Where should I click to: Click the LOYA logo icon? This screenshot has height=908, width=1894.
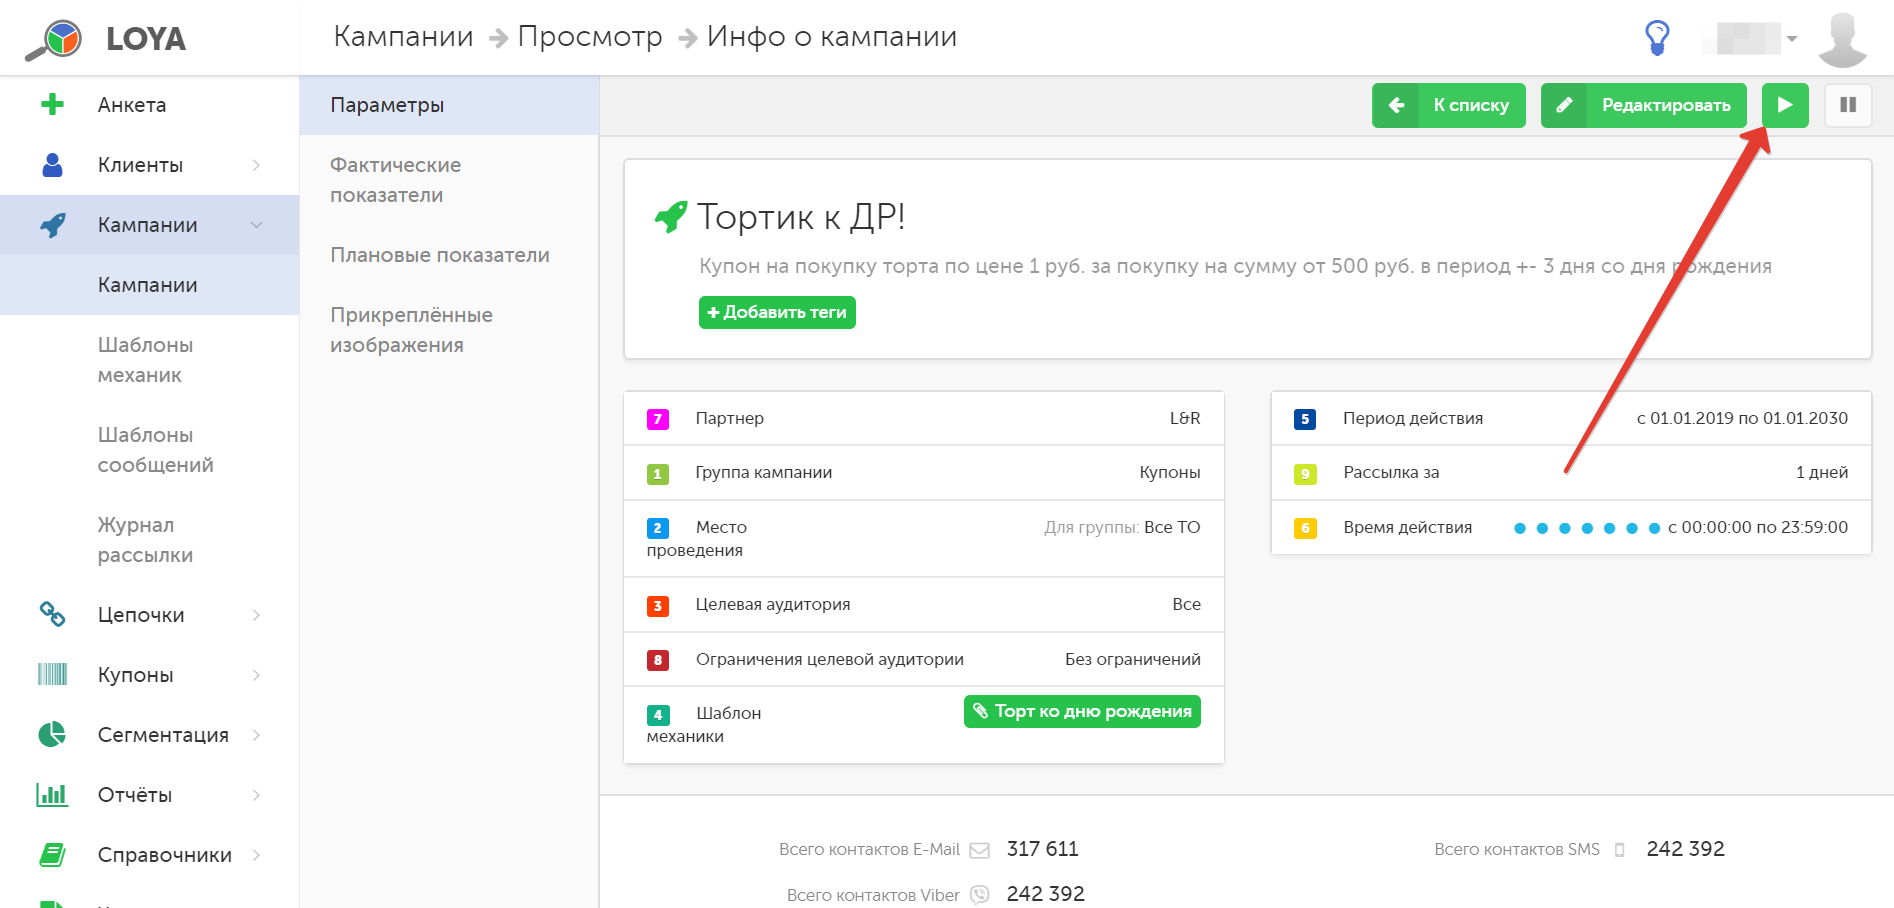coord(54,40)
